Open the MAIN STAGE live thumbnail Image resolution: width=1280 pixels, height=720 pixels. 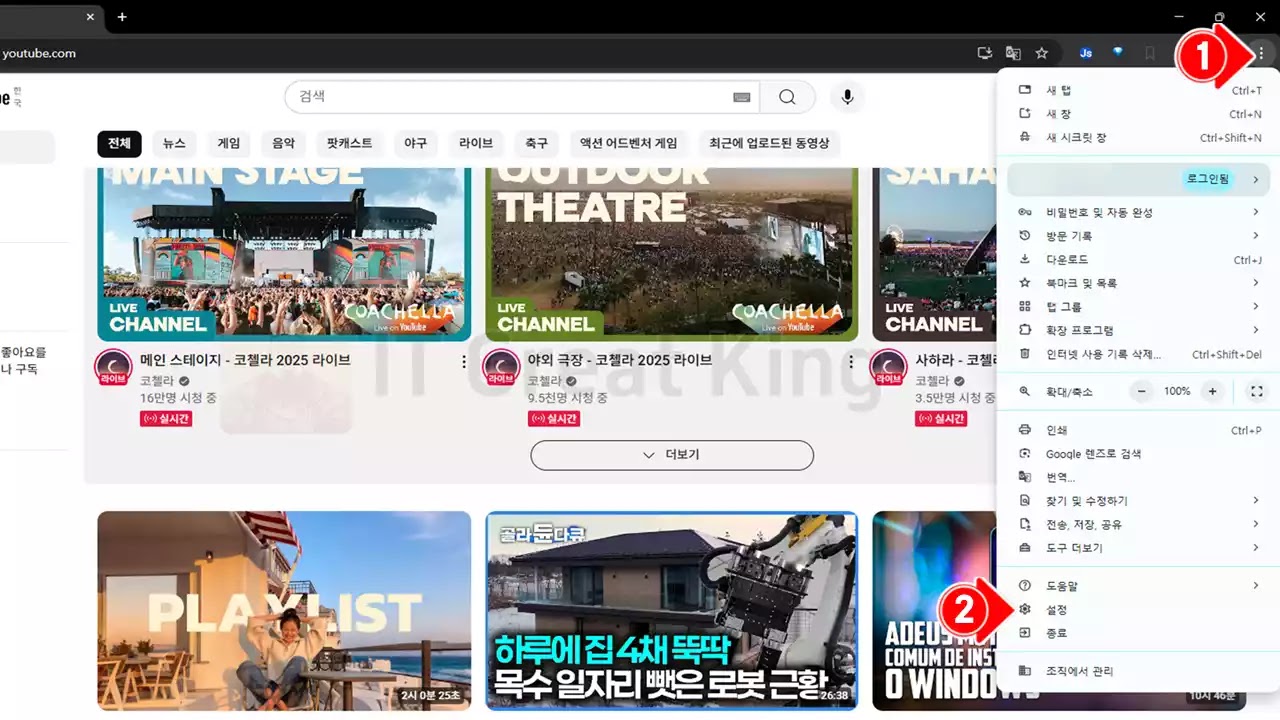(284, 254)
